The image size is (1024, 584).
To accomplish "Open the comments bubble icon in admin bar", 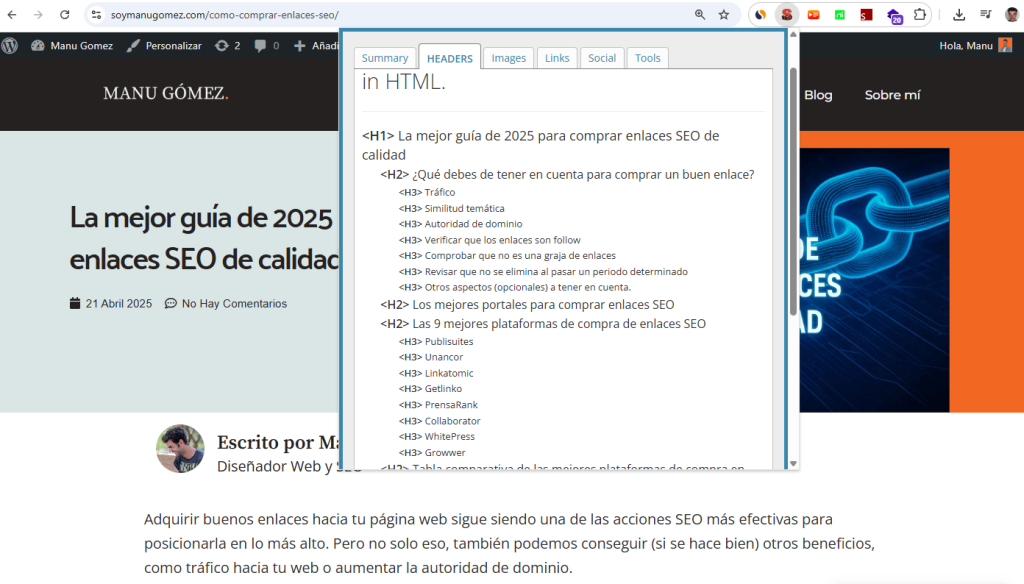I will 261,46.
